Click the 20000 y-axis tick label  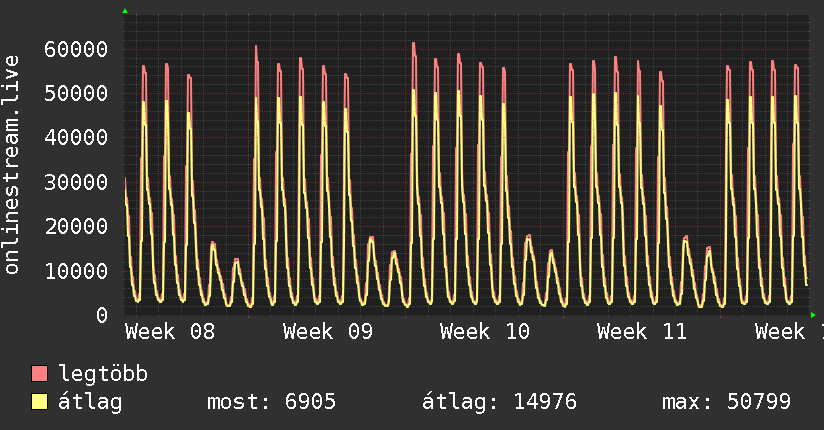coord(76,227)
